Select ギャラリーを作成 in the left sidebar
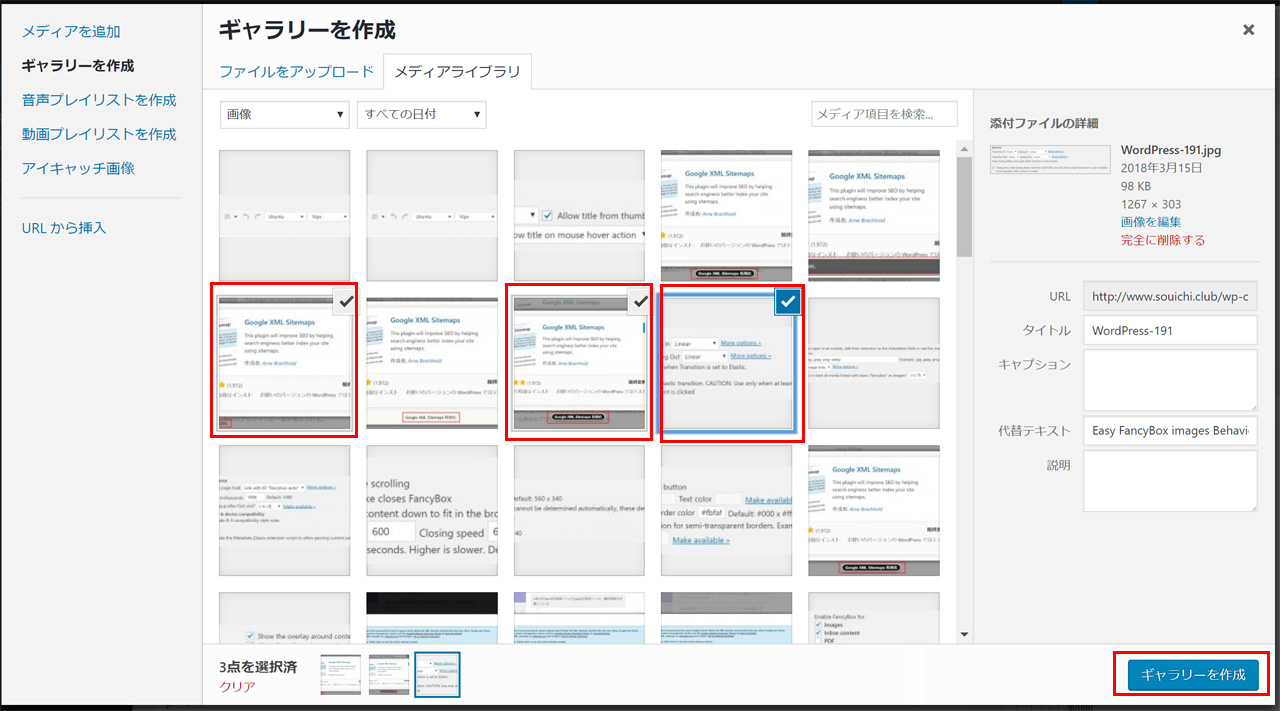Screen dimensions: 1280x711 pyautogui.click(x=78, y=65)
